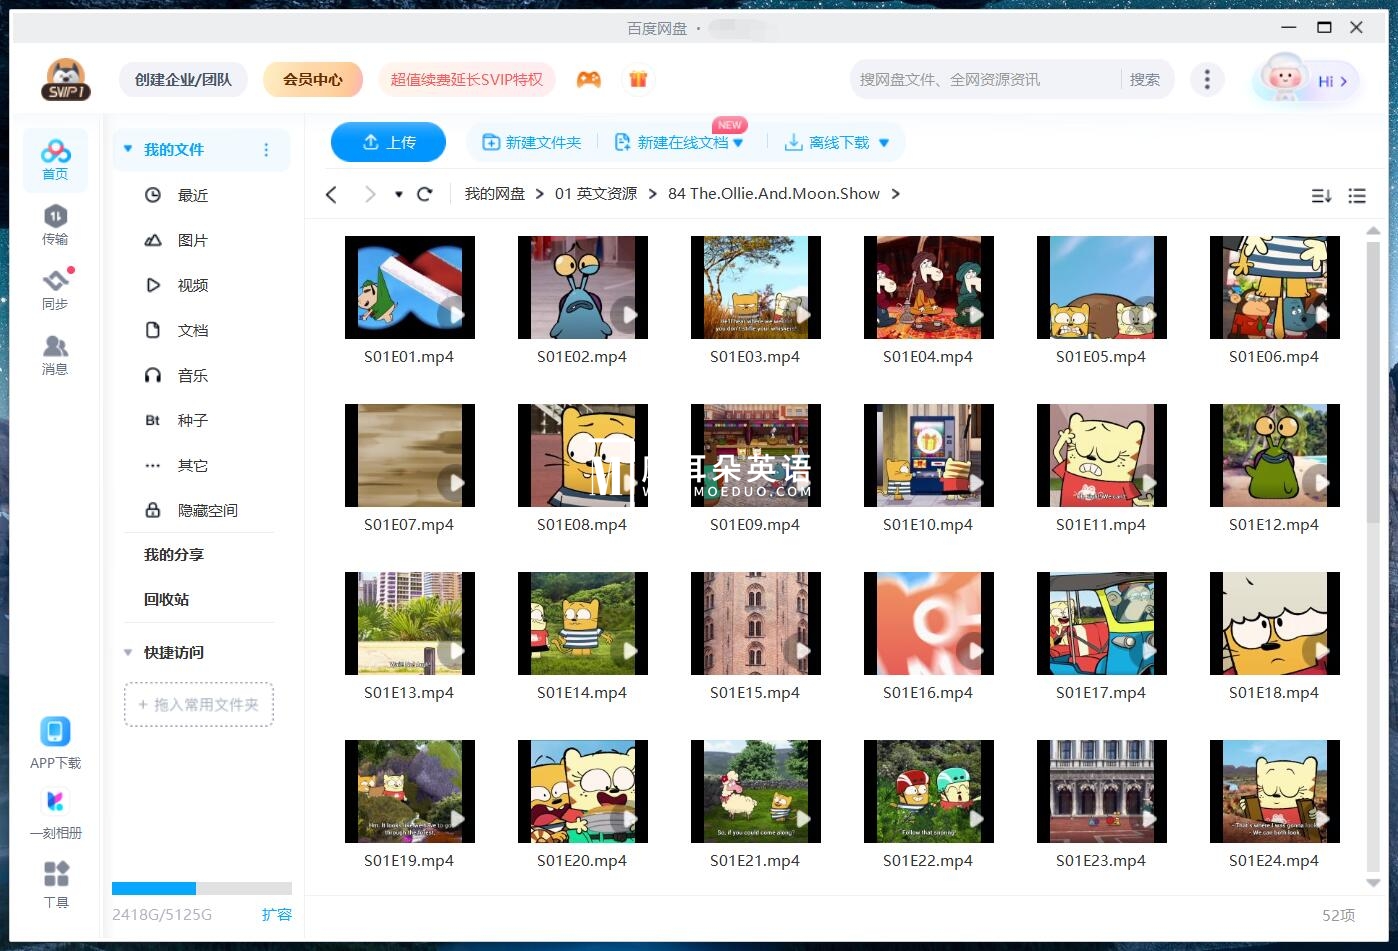Open 回收站 recycle bin
Image resolution: width=1398 pixels, height=951 pixels.
pyautogui.click(x=166, y=600)
